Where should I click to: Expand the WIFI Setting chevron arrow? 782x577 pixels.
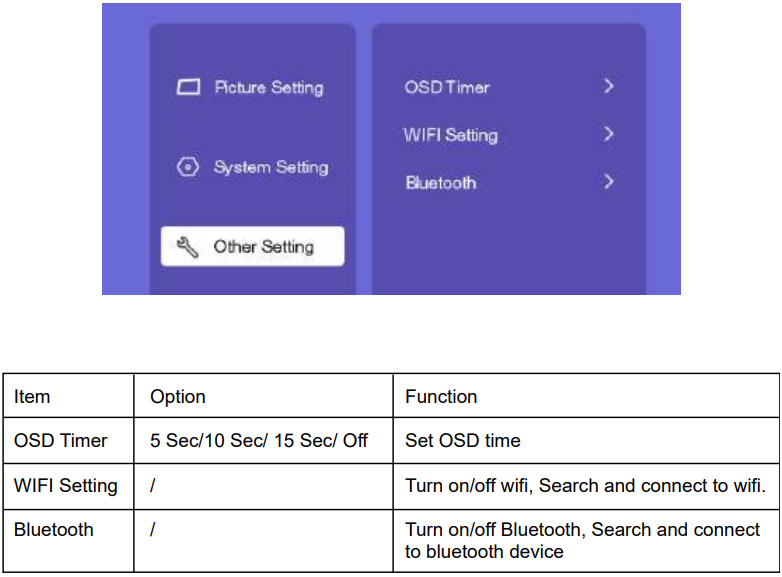[608, 134]
